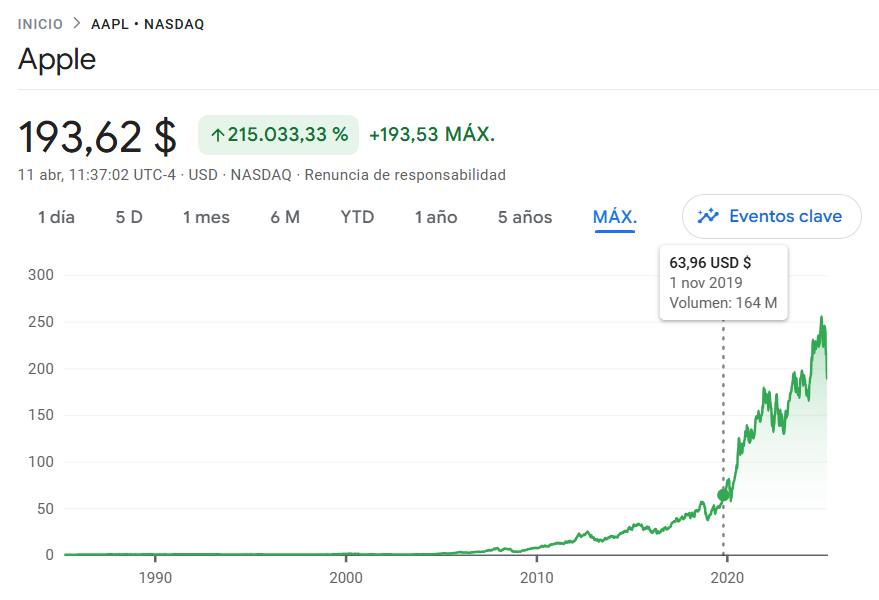Click the sparkle icon in Eventos clave
Viewport: 879px width, 600px height.
(708, 216)
